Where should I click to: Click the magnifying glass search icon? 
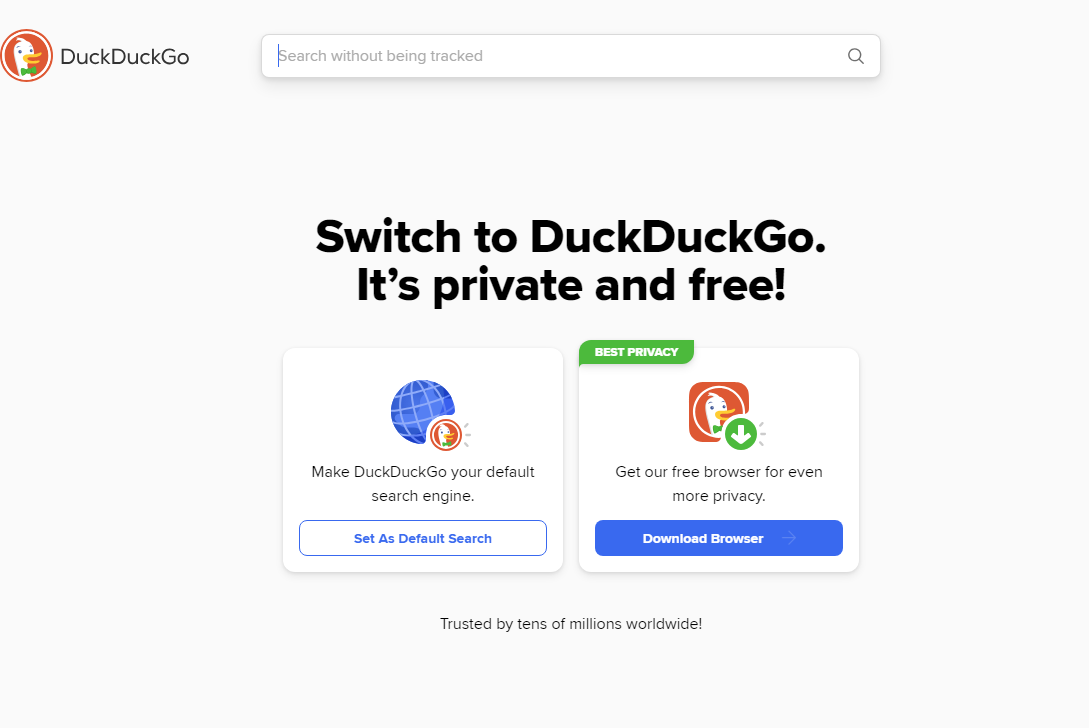[x=856, y=56]
